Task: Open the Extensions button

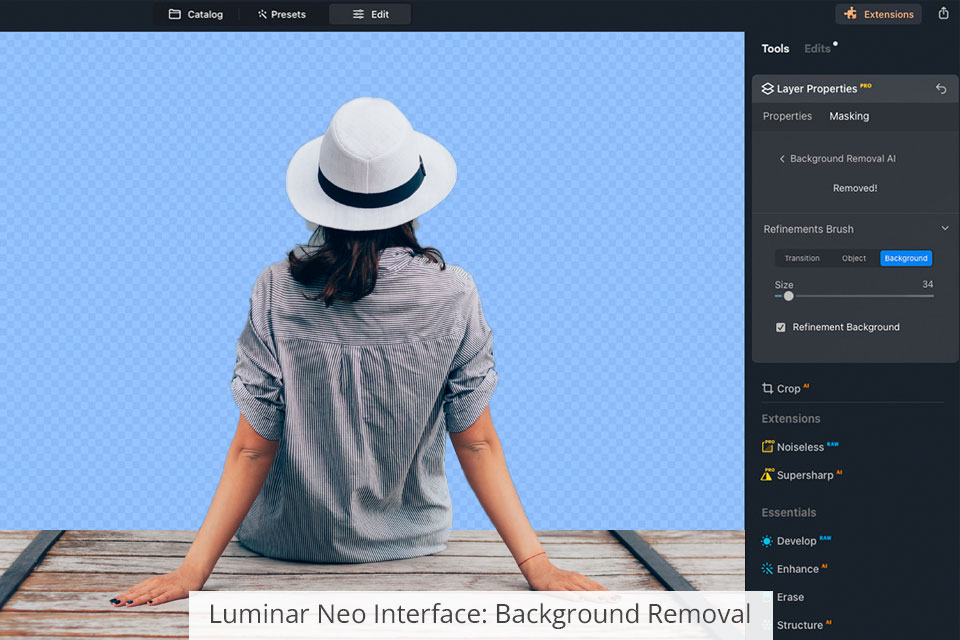Action: coord(879,14)
